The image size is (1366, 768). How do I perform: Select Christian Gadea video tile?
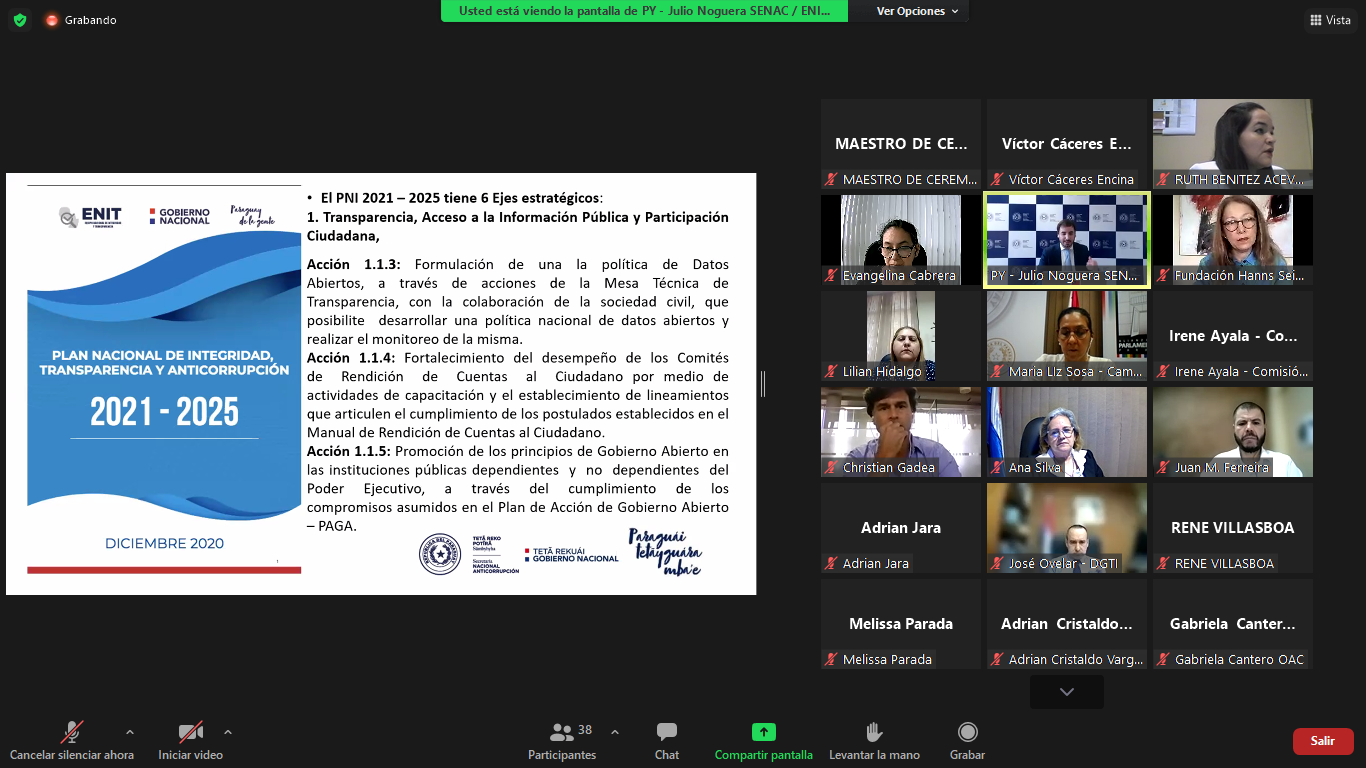pos(900,432)
